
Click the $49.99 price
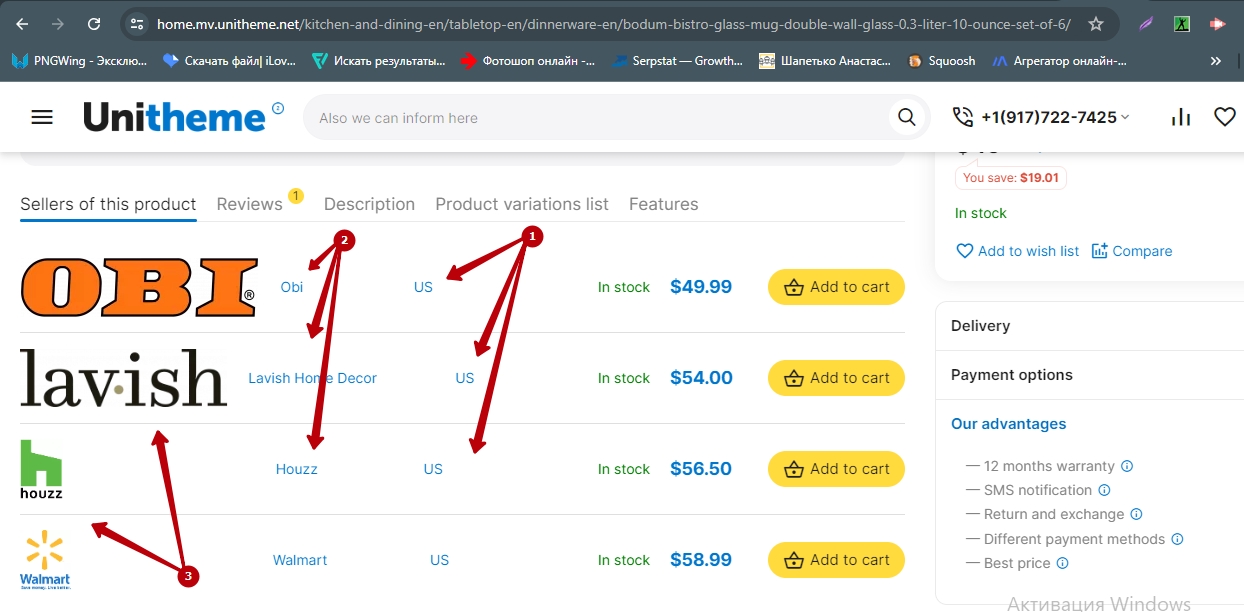tap(701, 287)
